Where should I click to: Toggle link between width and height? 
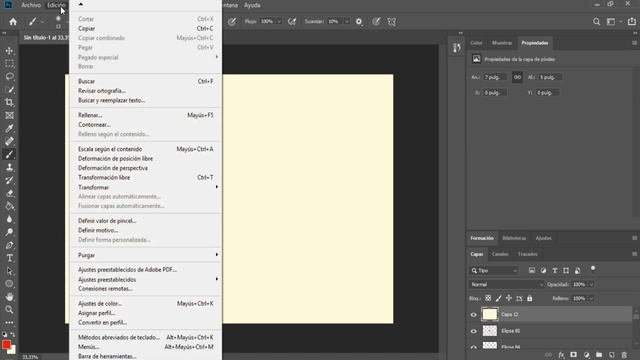[x=517, y=77]
